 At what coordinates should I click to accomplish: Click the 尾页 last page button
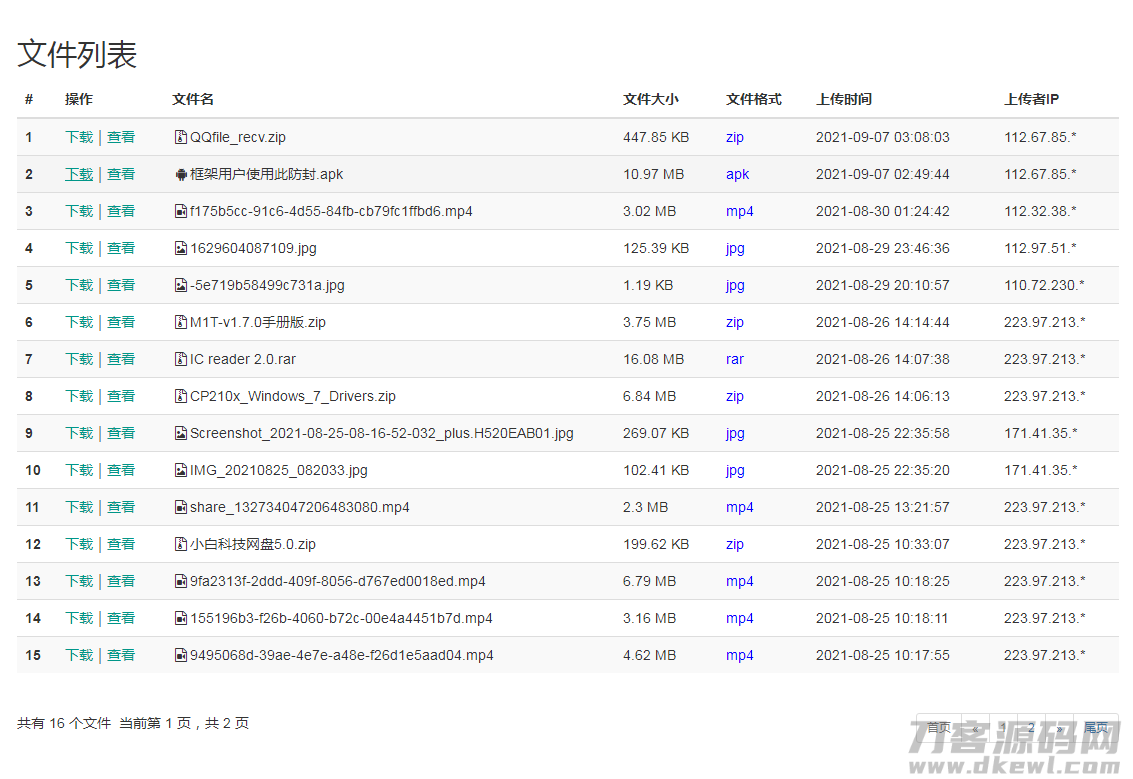coord(1096,727)
